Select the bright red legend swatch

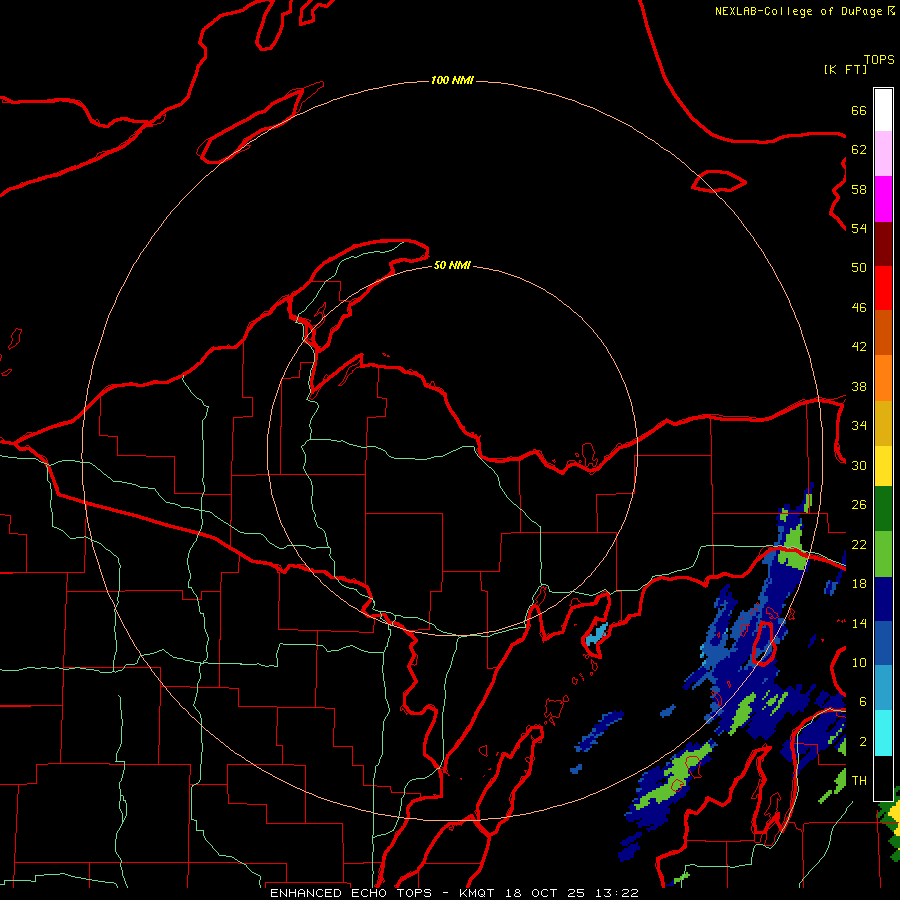tap(883, 288)
